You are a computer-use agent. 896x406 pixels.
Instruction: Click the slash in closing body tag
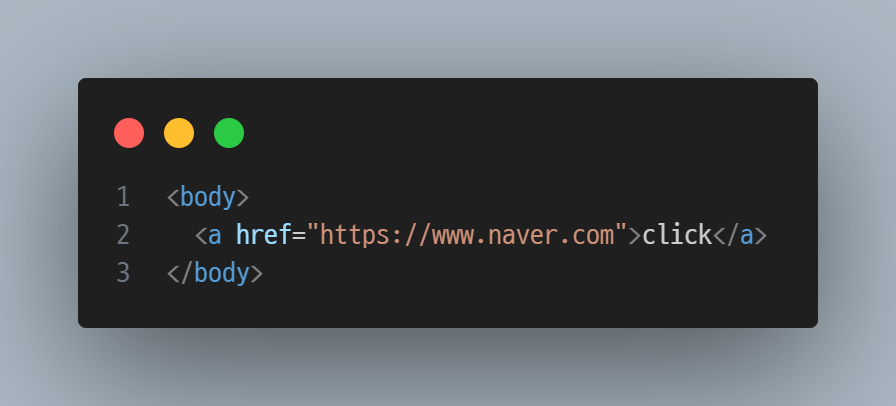(x=187, y=273)
